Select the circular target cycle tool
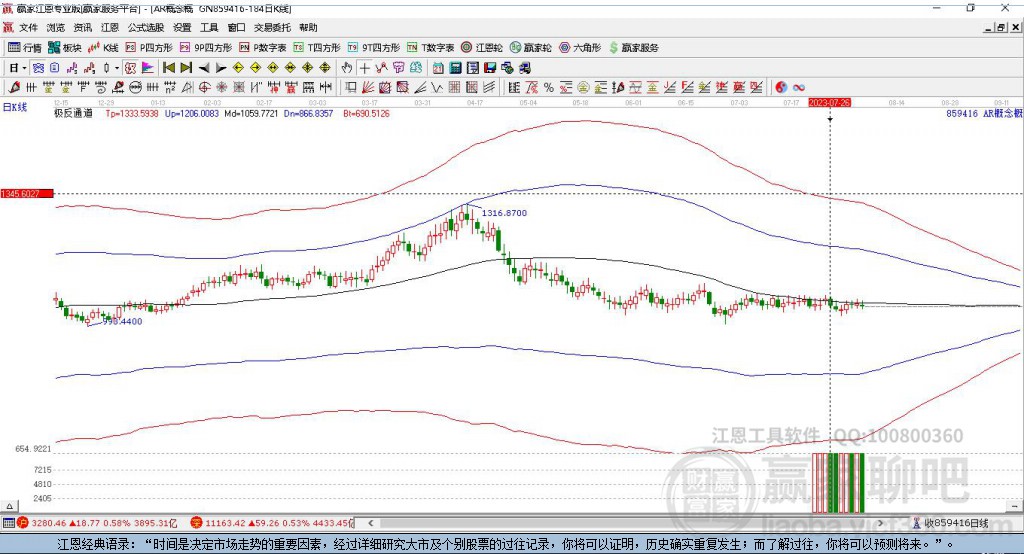Viewport: 1024px width, 554px height. pos(204,88)
